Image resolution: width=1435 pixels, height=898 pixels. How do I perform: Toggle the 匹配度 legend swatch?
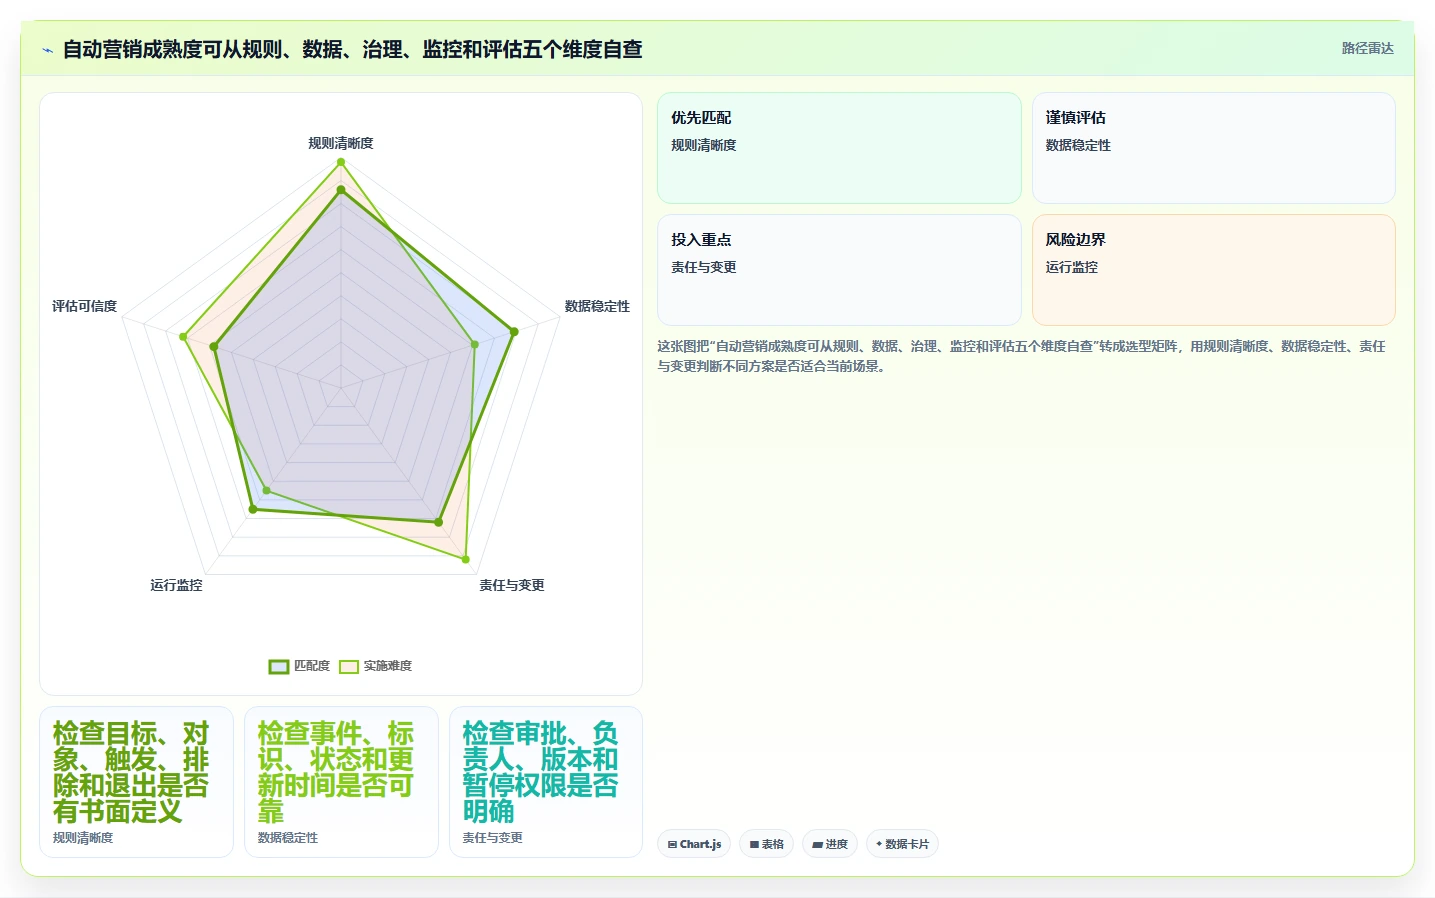279,667
